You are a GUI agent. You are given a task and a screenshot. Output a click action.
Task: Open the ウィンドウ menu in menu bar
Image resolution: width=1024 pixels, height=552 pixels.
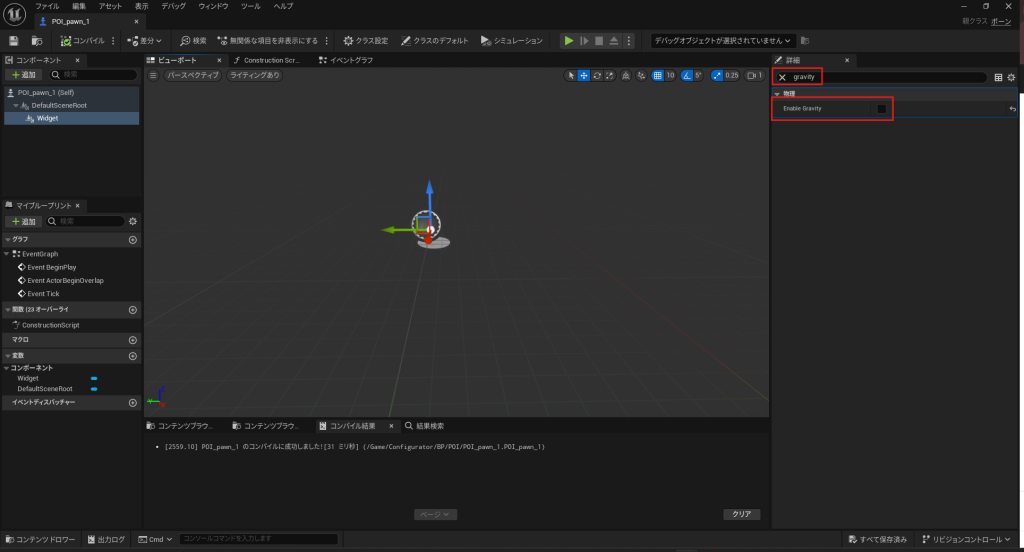pyautogui.click(x=213, y=6)
